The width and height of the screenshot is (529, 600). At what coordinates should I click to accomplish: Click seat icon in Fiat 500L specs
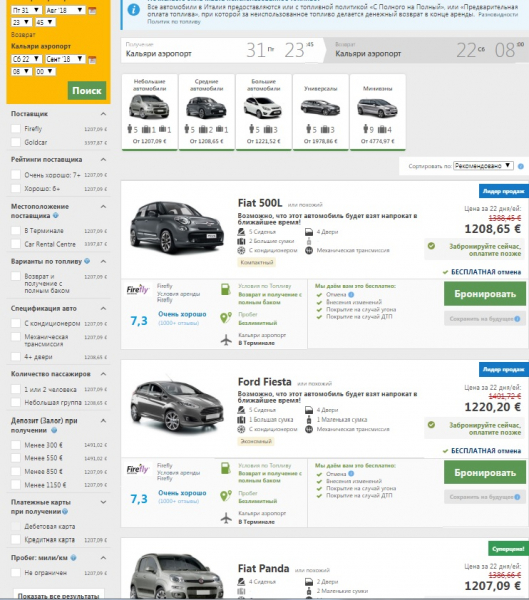tap(241, 232)
